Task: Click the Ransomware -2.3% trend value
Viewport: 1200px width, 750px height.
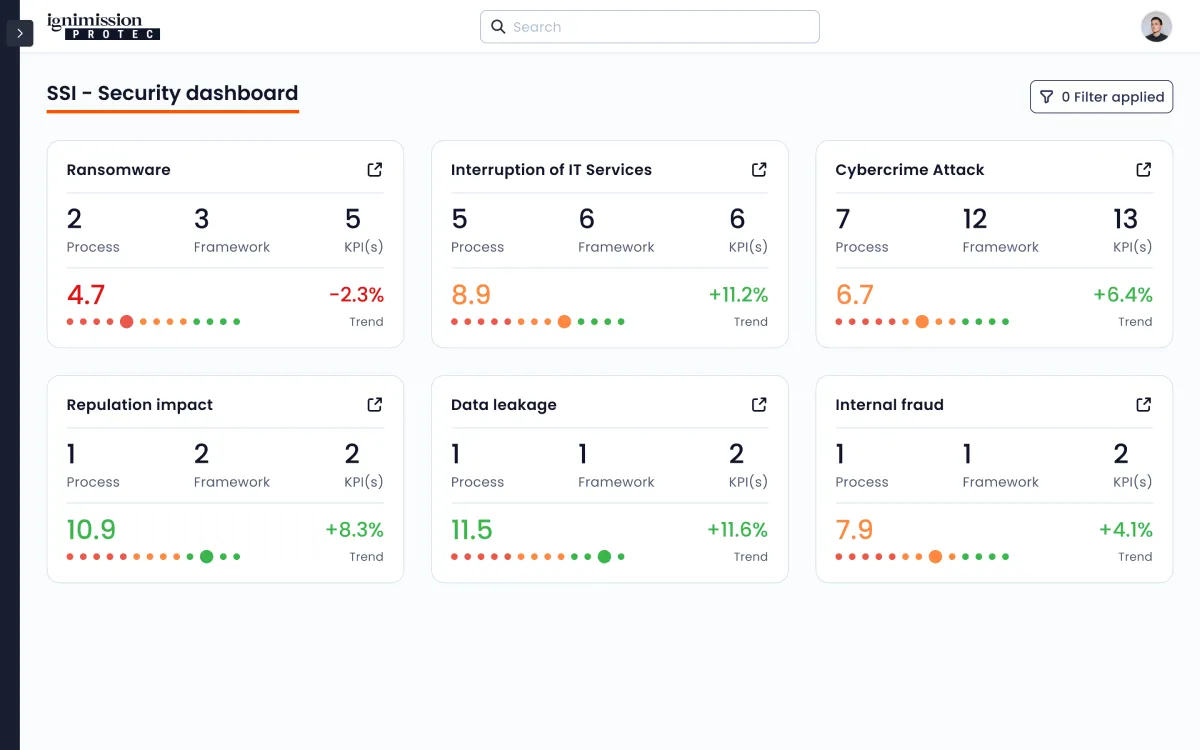Action: click(x=356, y=295)
